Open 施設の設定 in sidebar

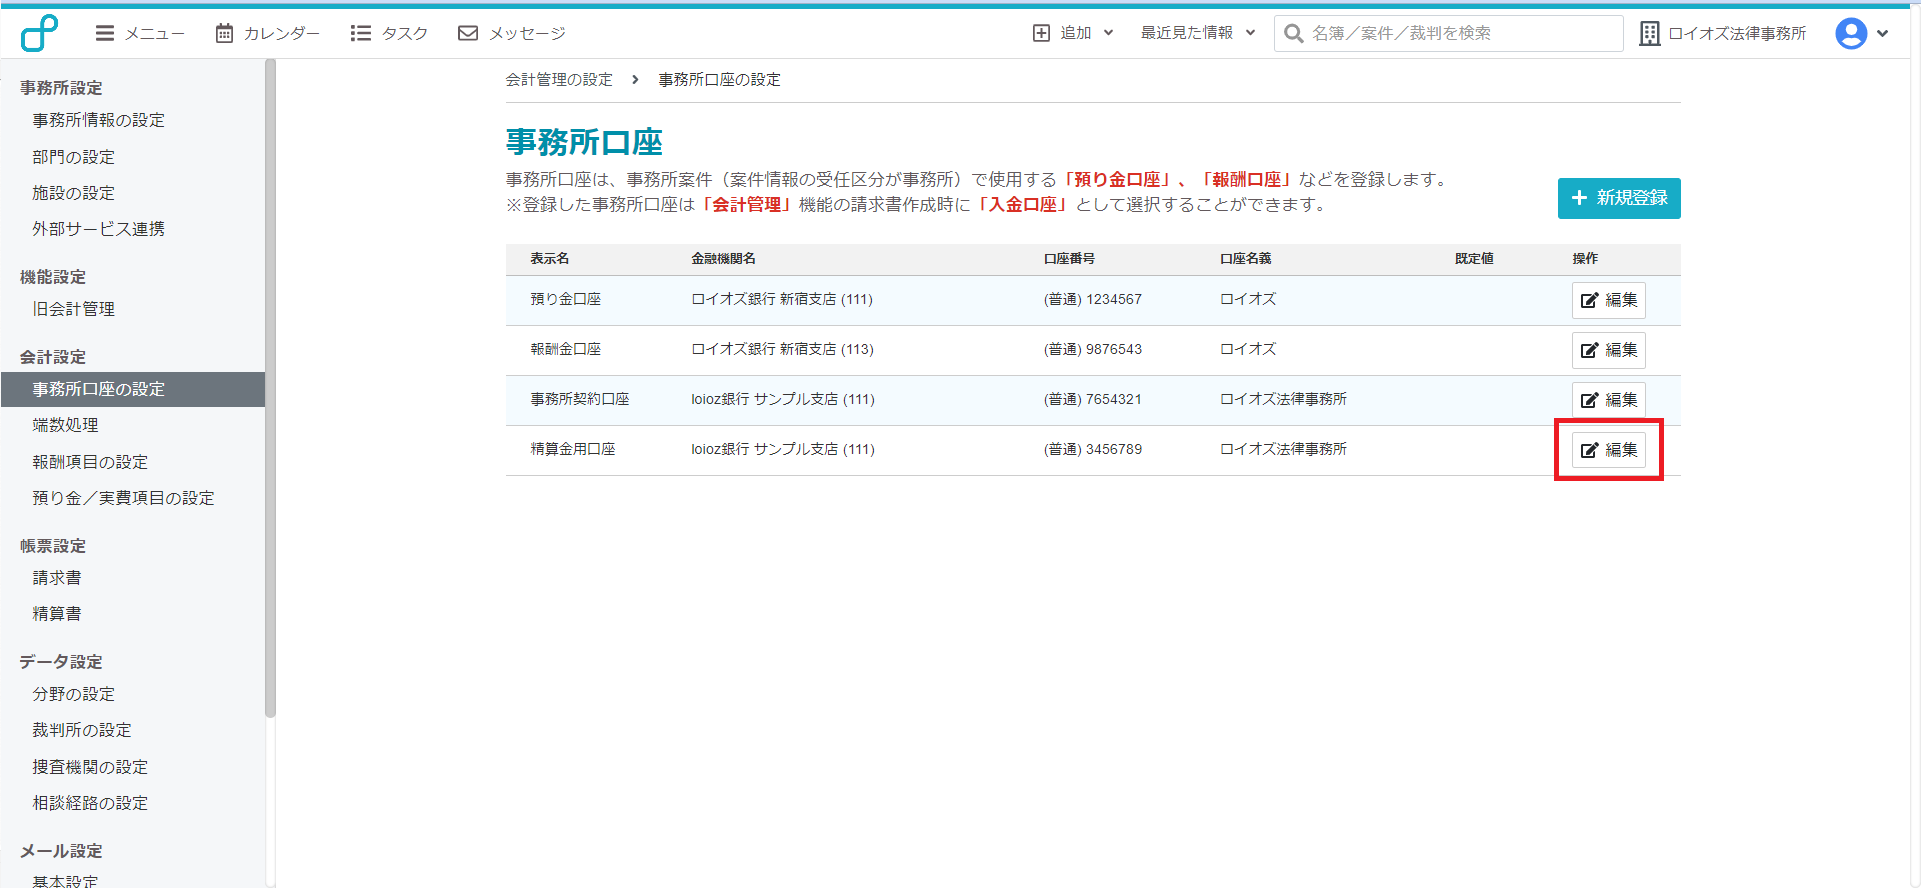point(73,193)
